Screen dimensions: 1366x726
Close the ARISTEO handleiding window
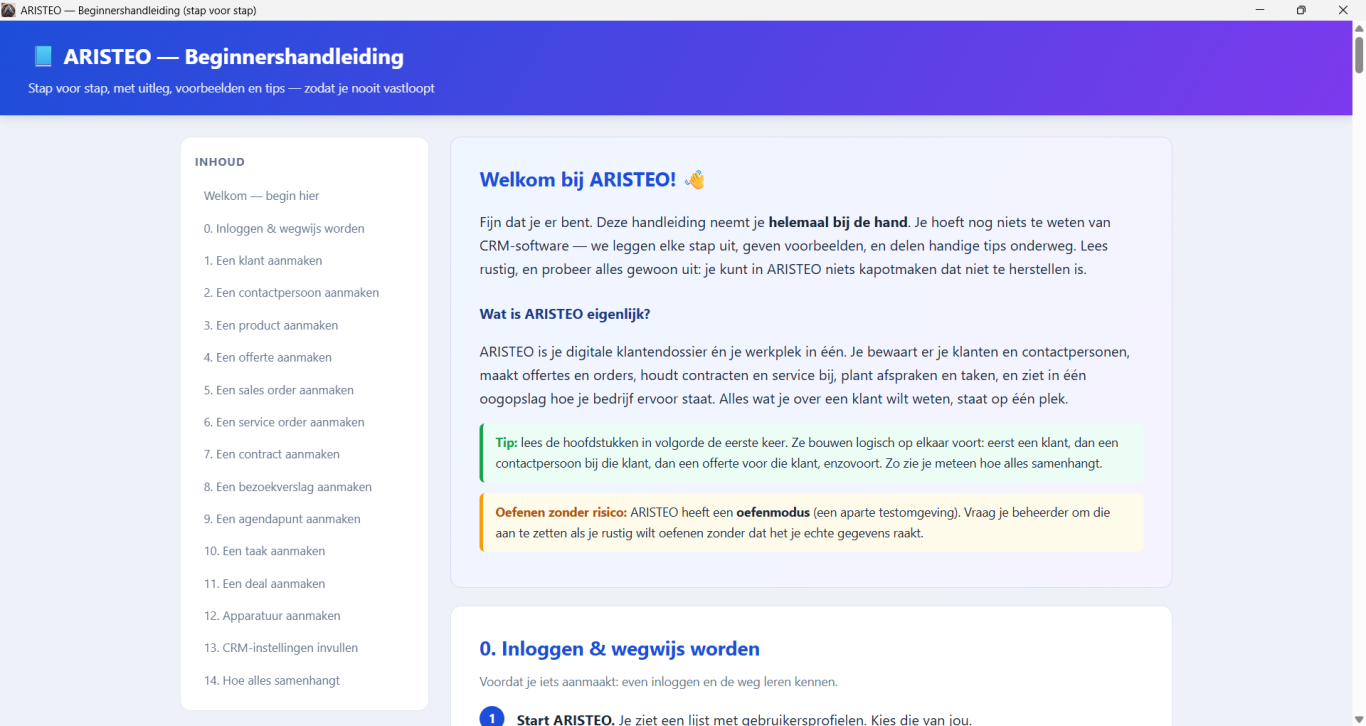point(1343,10)
